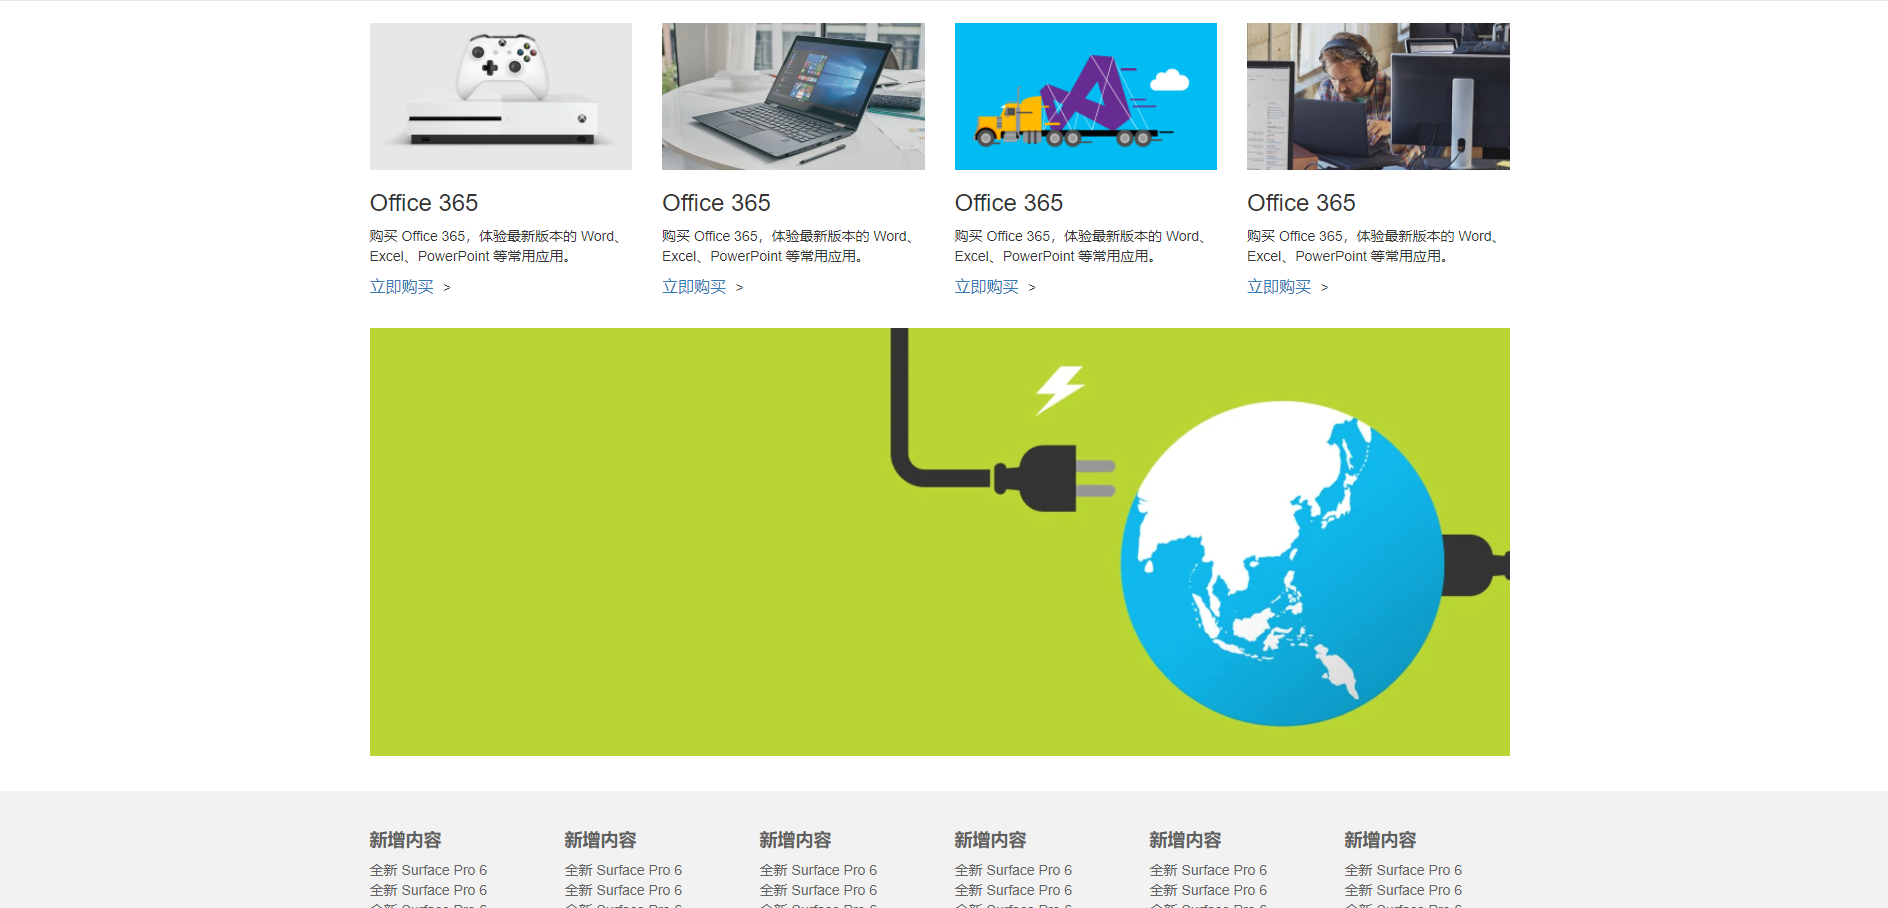
Task: Open second 全新 Surface Pro 6 link, first column
Action: (428, 890)
